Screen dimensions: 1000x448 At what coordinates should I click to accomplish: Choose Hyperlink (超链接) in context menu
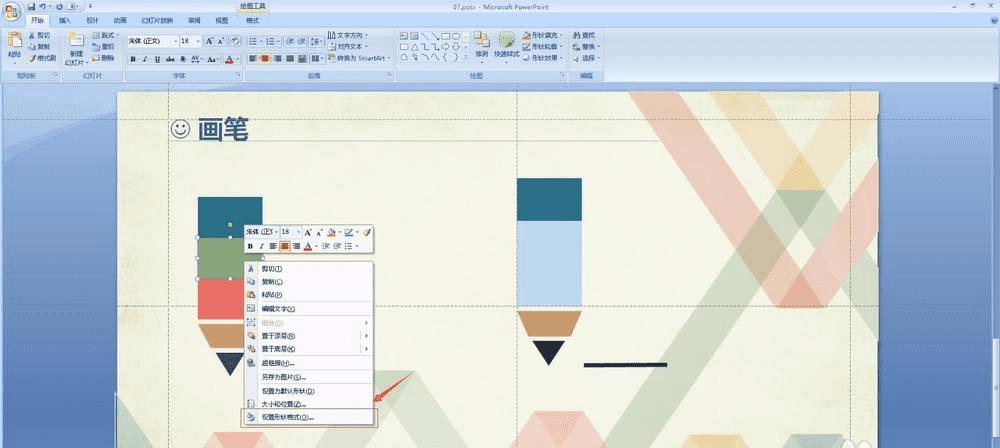[x=309, y=363]
